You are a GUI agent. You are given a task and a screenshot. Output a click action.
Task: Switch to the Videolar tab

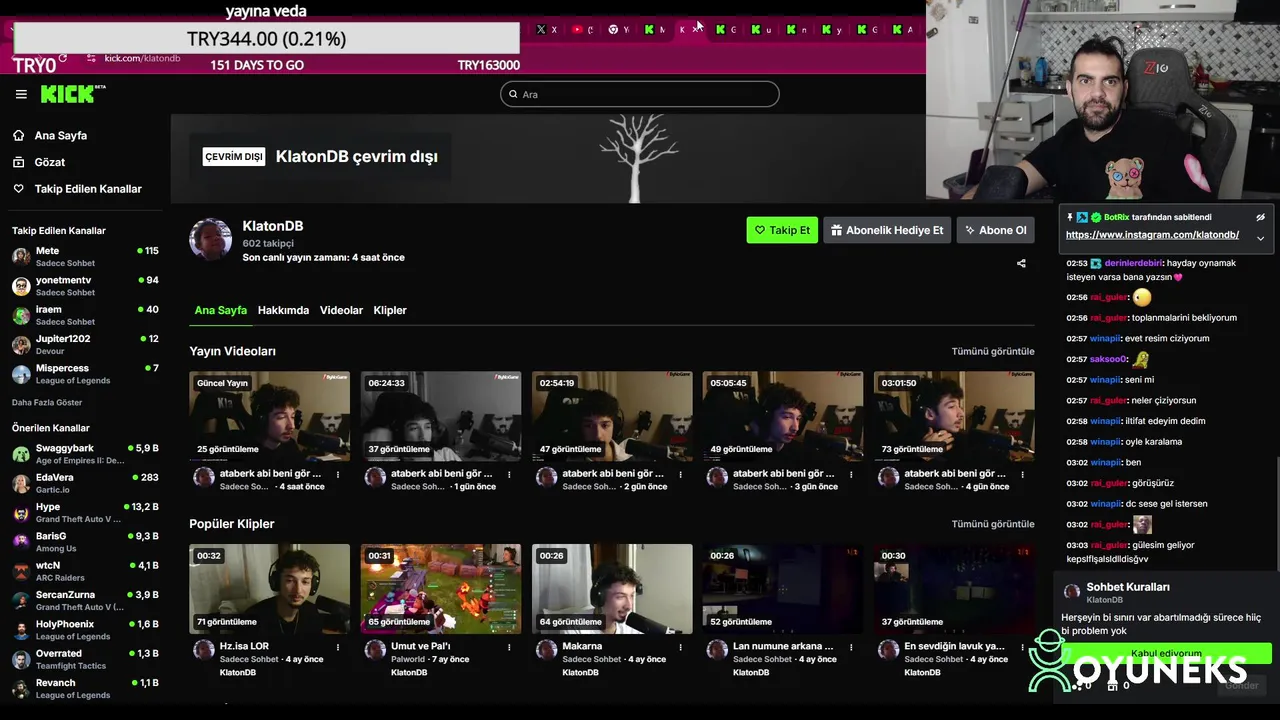pyautogui.click(x=341, y=310)
